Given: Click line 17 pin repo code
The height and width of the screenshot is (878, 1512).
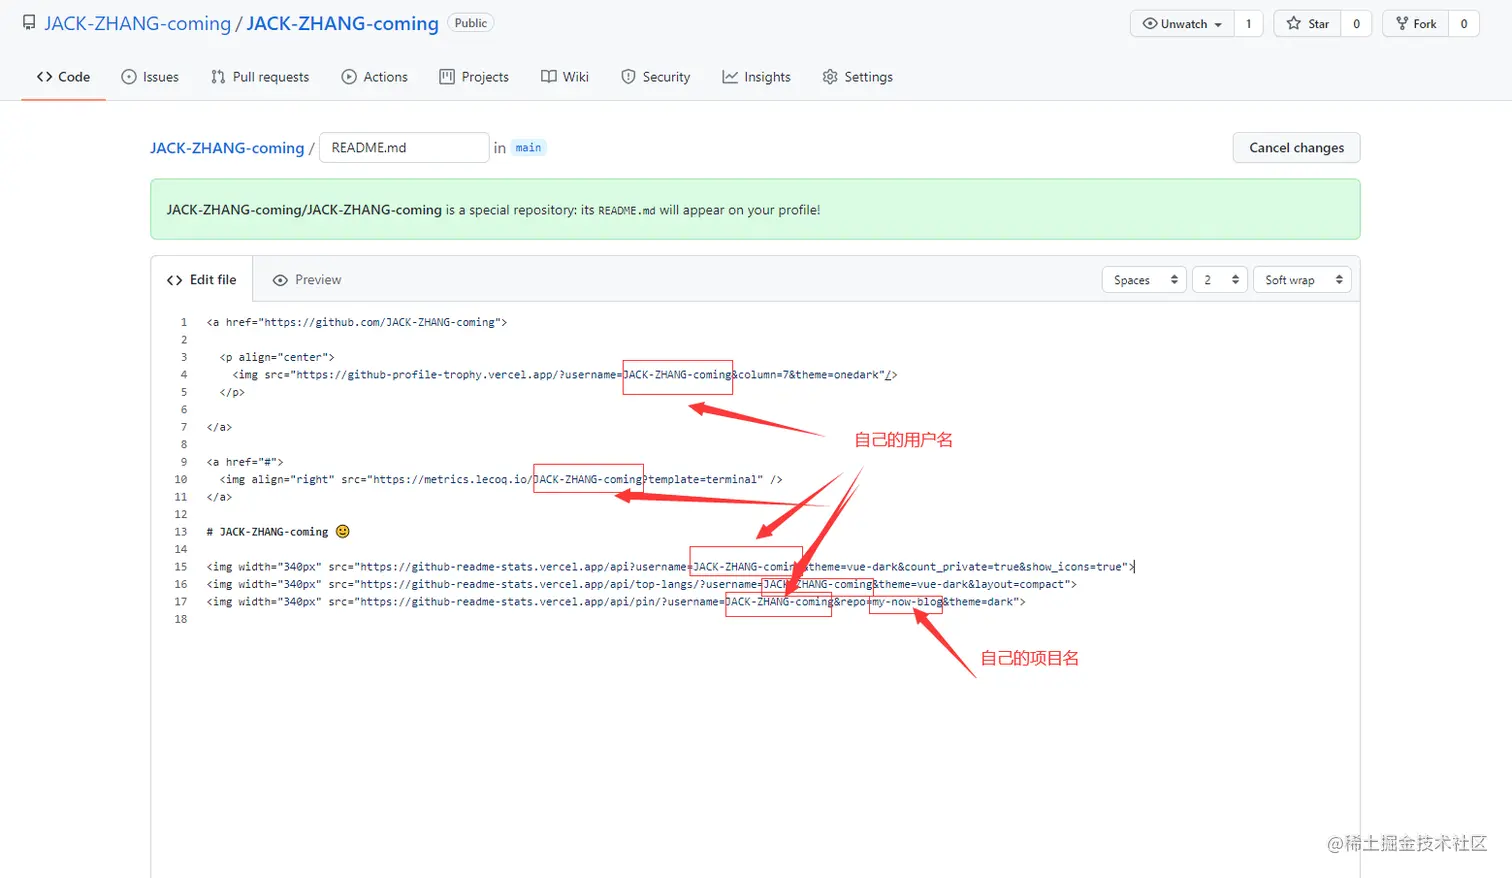Looking at the screenshot, I should click(x=616, y=602).
